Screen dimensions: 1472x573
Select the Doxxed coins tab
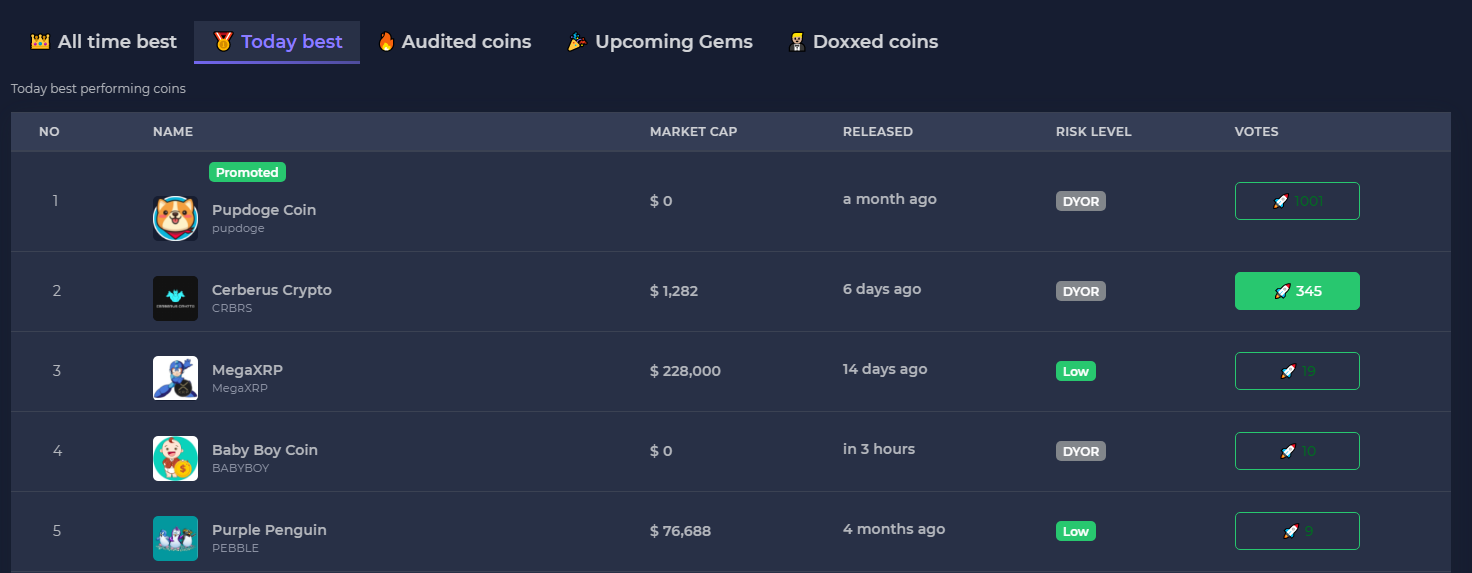pyautogui.click(x=875, y=42)
